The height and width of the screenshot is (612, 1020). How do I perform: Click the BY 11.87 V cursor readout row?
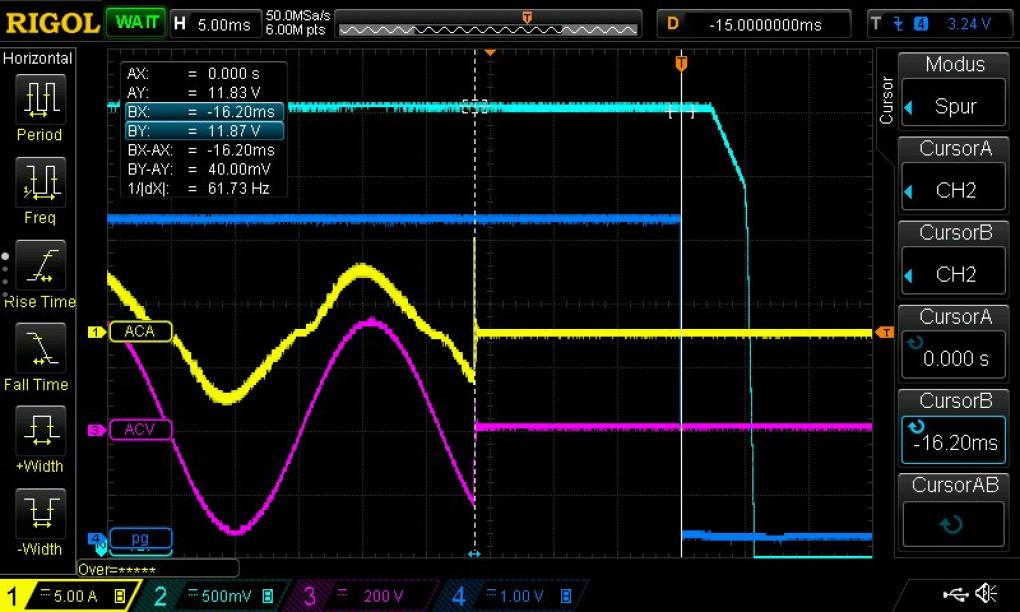[x=204, y=131]
